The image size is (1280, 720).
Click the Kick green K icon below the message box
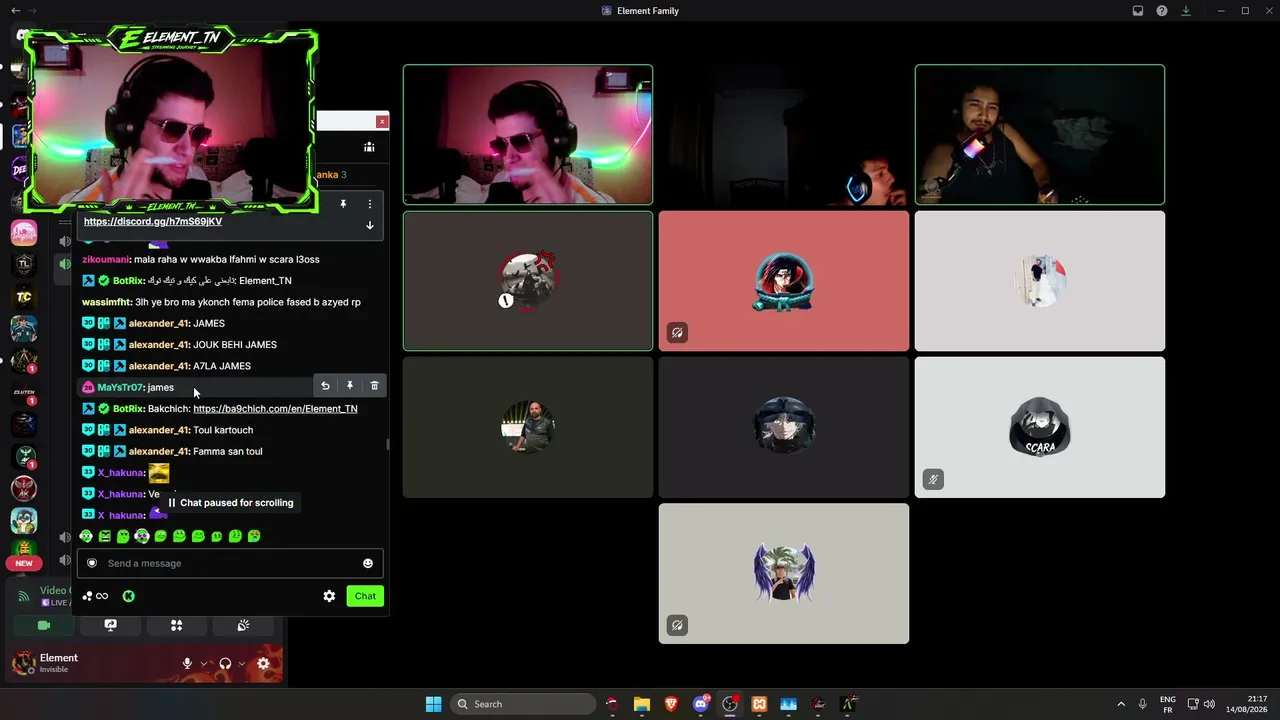tap(128, 596)
